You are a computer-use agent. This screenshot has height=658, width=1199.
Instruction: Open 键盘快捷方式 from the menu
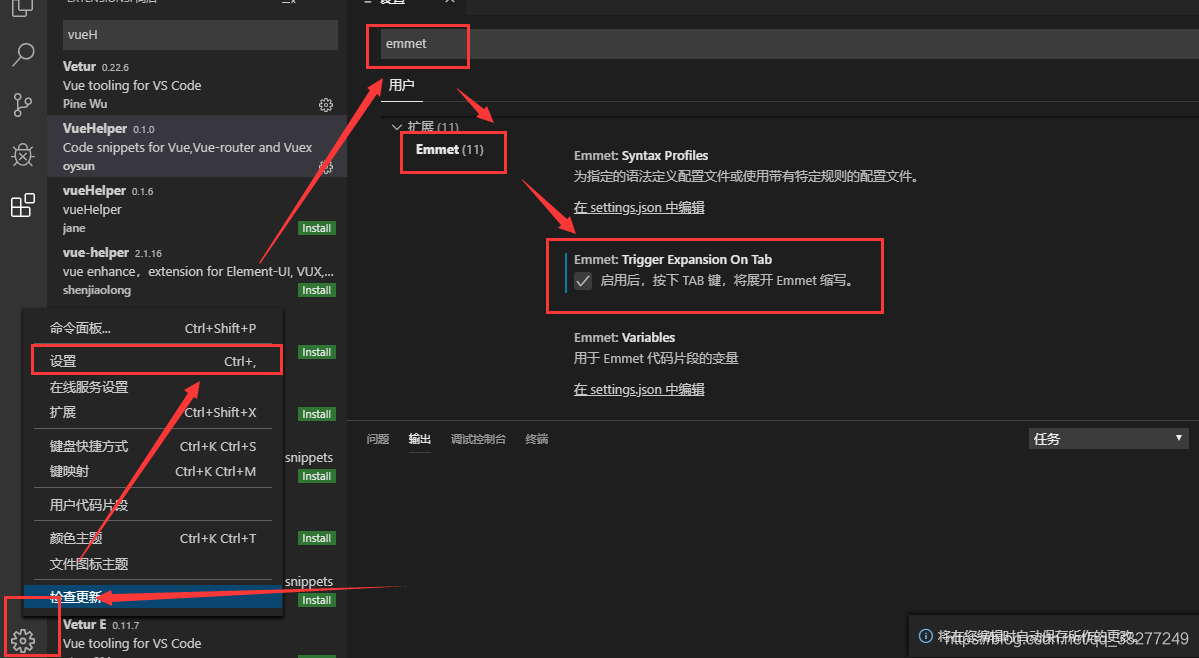tap(153, 446)
